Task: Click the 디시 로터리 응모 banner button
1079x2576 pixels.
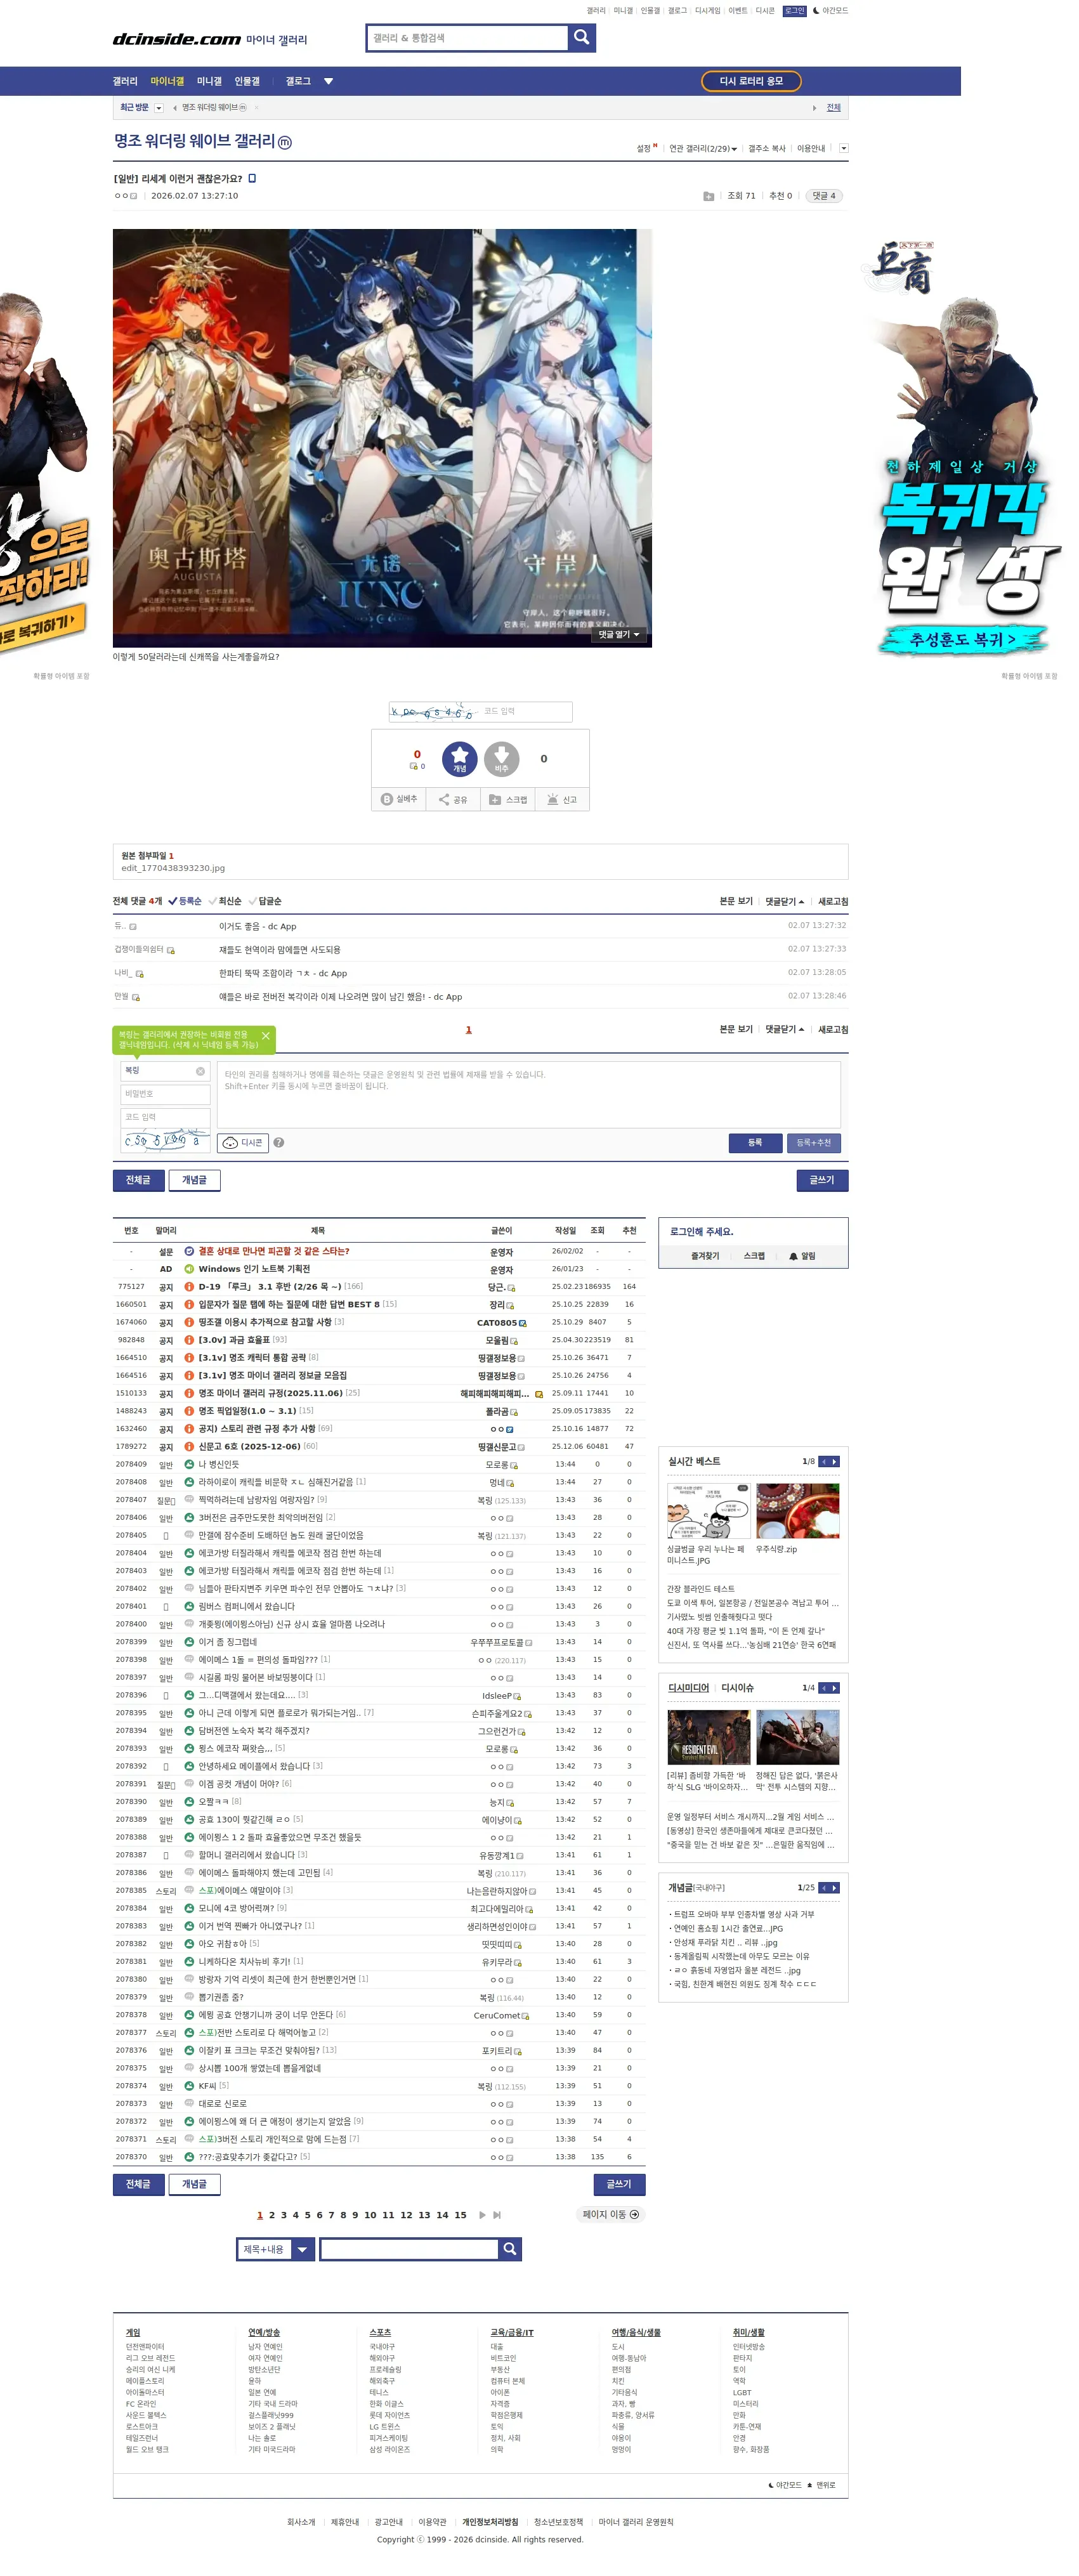Action: tap(752, 82)
